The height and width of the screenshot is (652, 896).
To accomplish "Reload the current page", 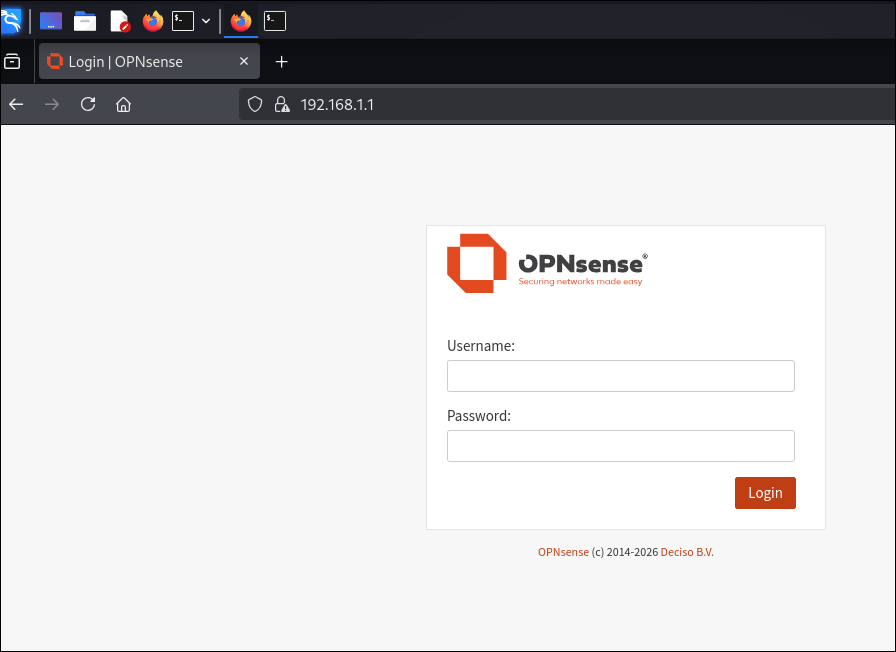I will pos(88,104).
